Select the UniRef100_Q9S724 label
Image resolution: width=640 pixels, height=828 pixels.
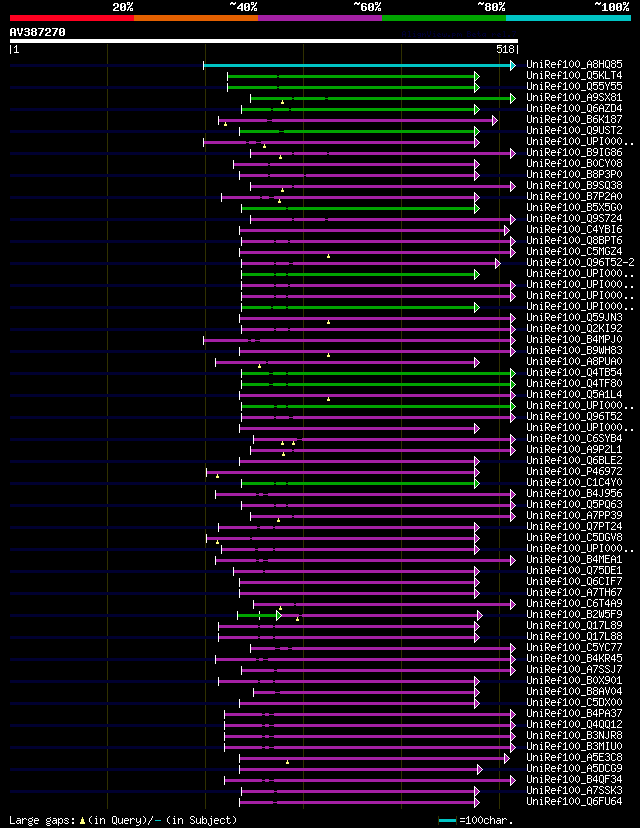click(575, 218)
